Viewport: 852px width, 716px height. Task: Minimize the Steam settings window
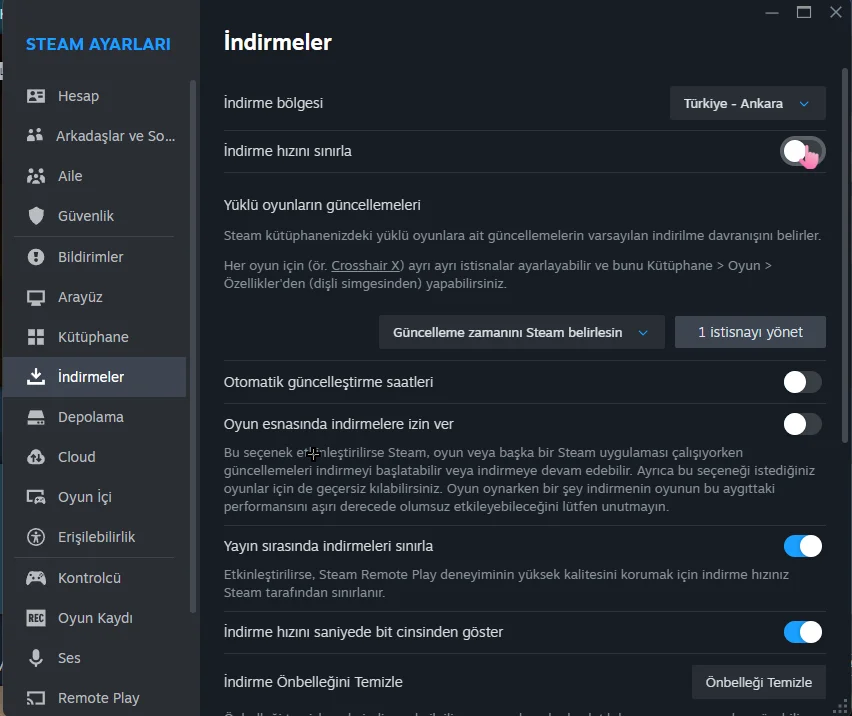(772, 12)
